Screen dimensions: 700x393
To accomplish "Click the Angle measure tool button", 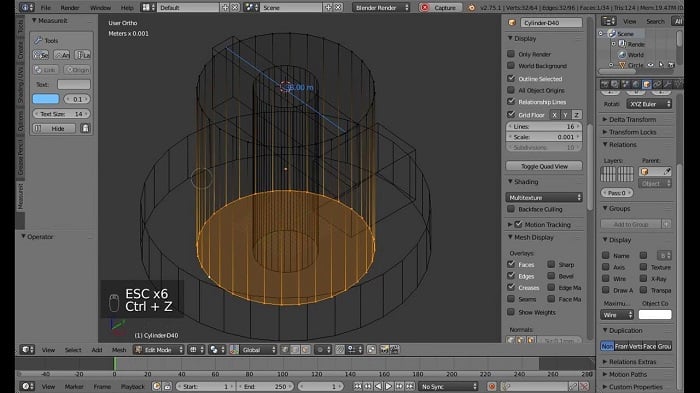I will 62,55.
